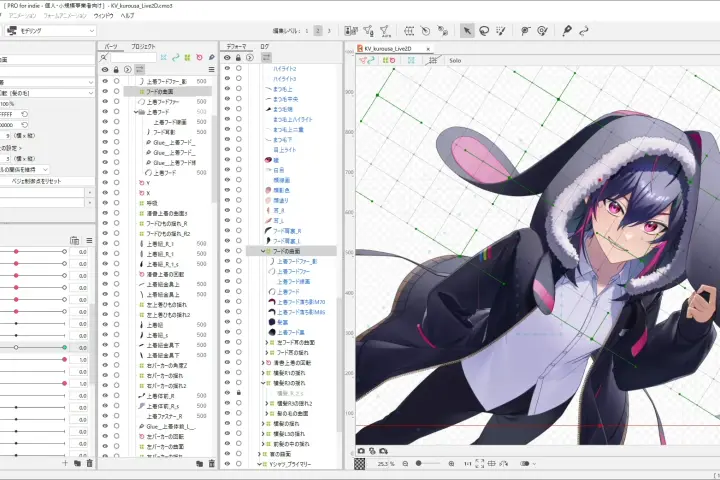
Task: Toggle Solo mode in canvas toolbar
Action: (455, 61)
